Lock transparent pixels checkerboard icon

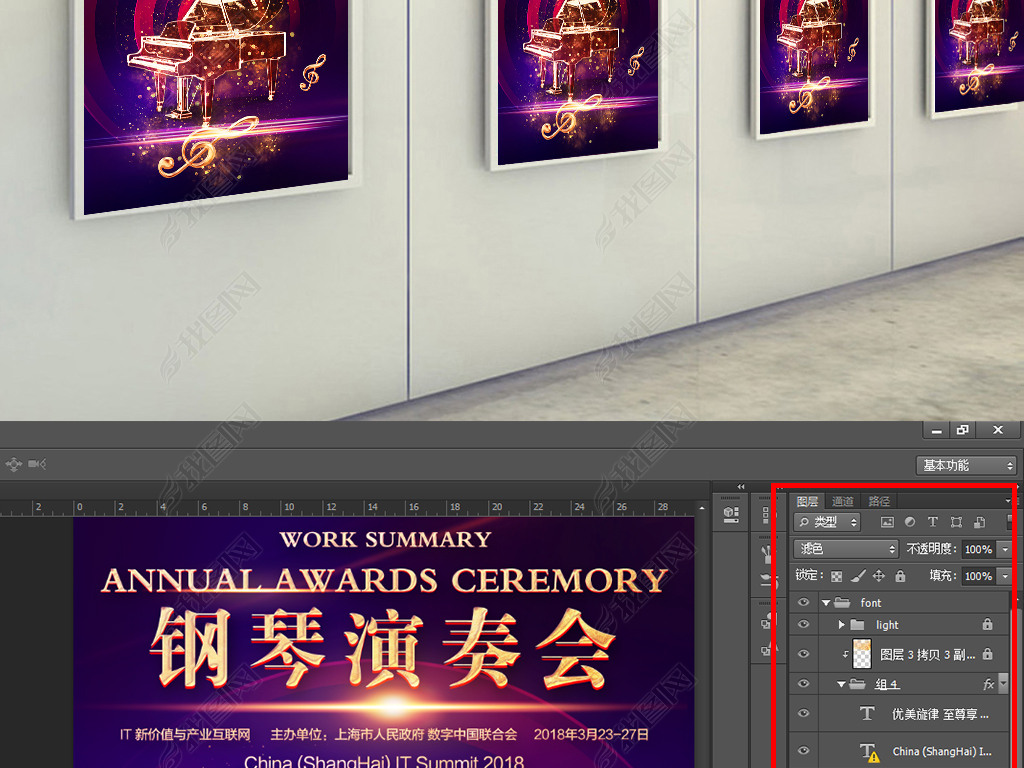click(x=837, y=576)
